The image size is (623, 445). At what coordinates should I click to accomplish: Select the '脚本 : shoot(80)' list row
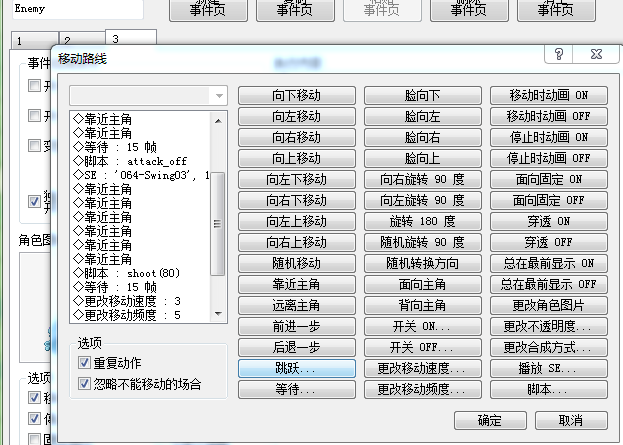140,273
